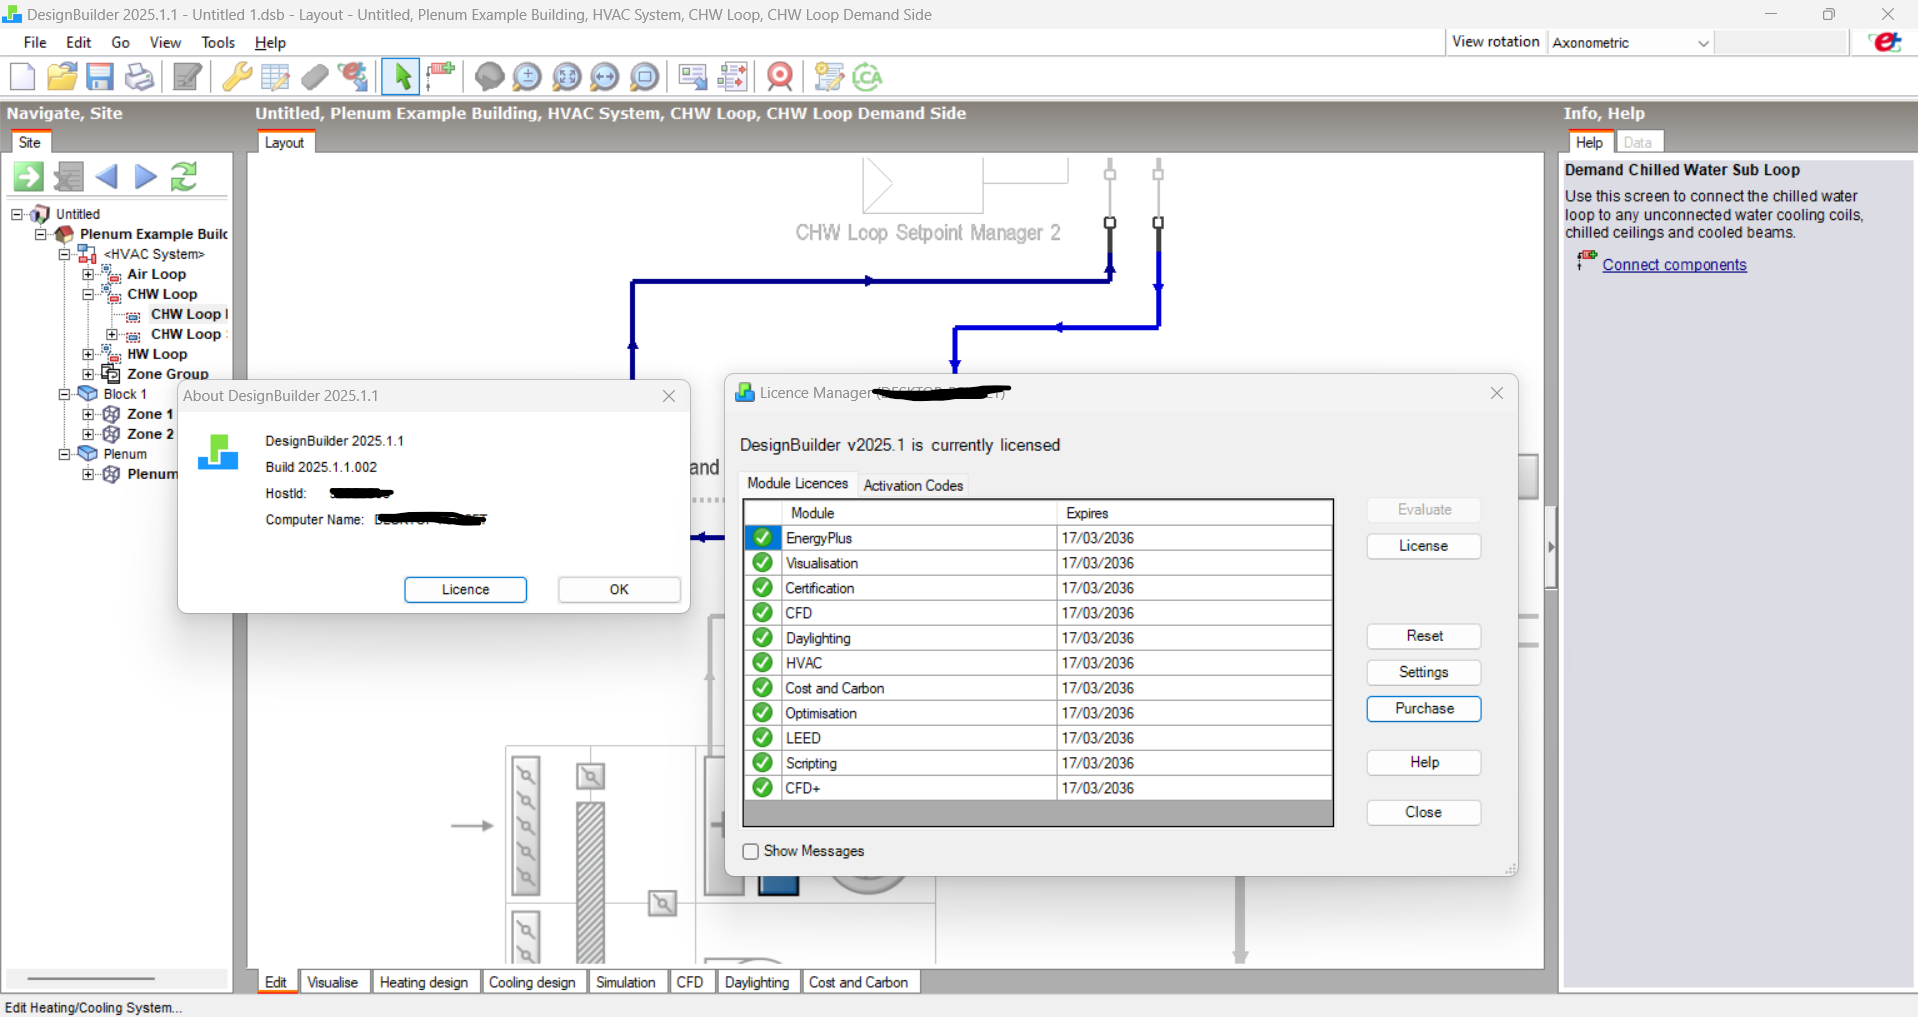1918x1017 pixels.
Task: Click the grey speech bubble toolbar icon
Action: click(x=489, y=77)
